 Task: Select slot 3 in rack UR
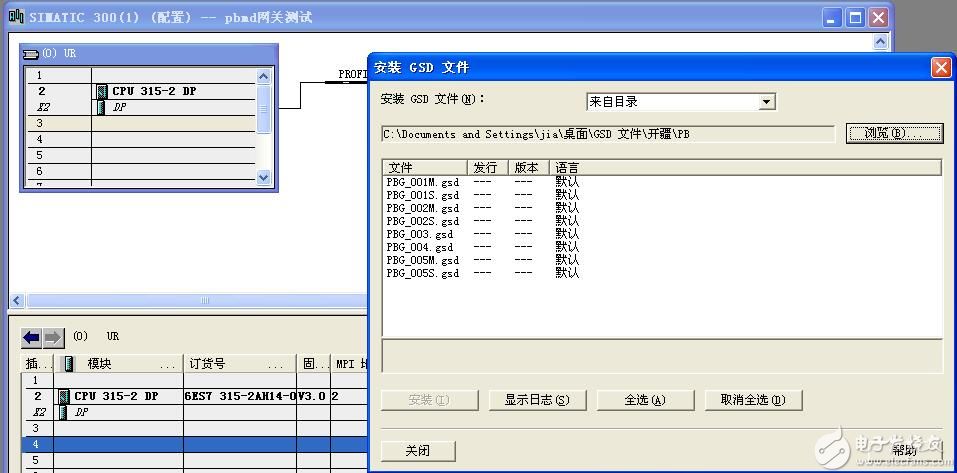[140, 123]
